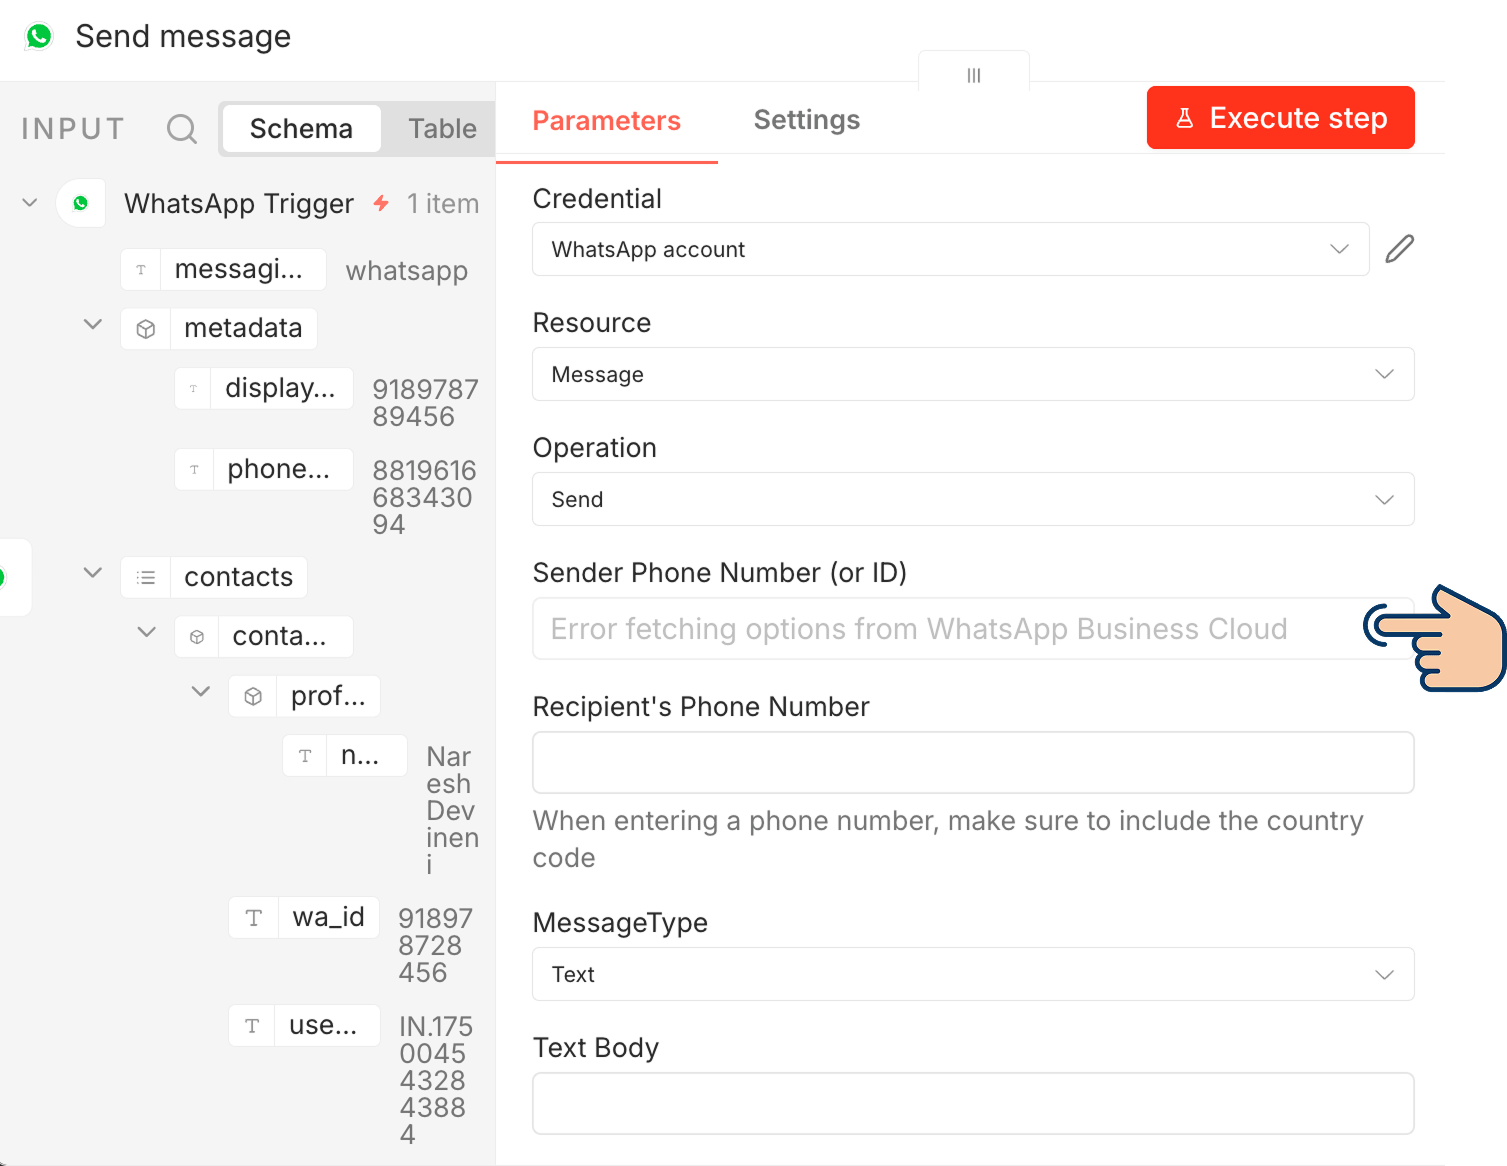Click the metadata object cube icon
Screen dimensions: 1507x1166
pyautogui.click(x=146, y=329)
